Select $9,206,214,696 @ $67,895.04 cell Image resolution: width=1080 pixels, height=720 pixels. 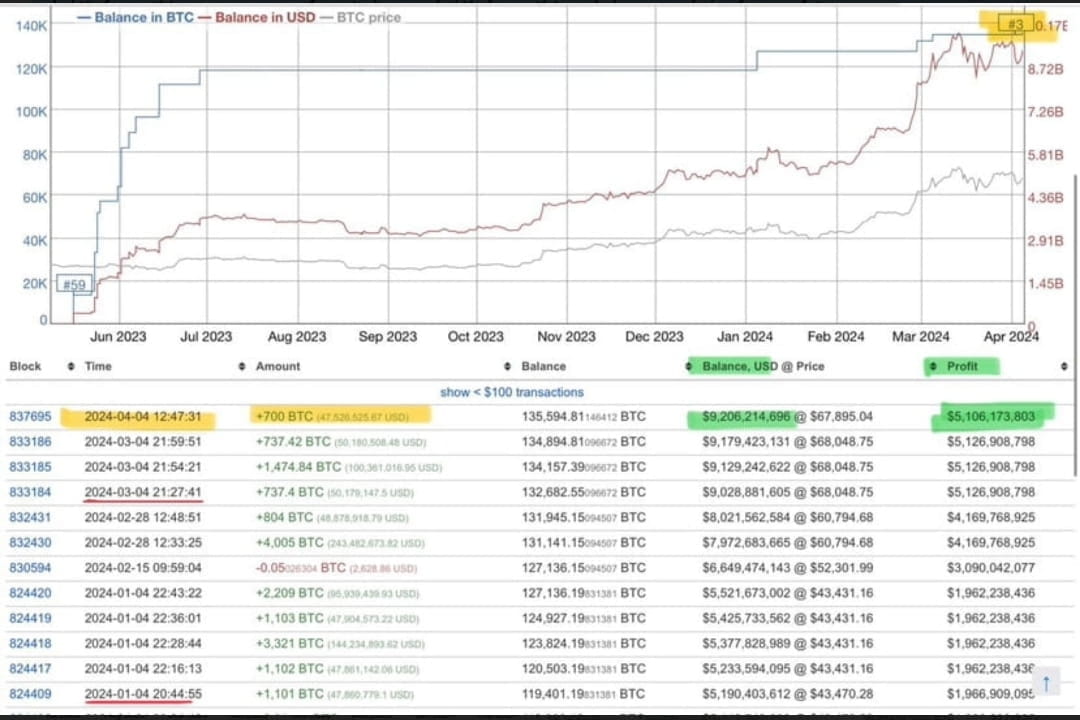coord(787,417)
